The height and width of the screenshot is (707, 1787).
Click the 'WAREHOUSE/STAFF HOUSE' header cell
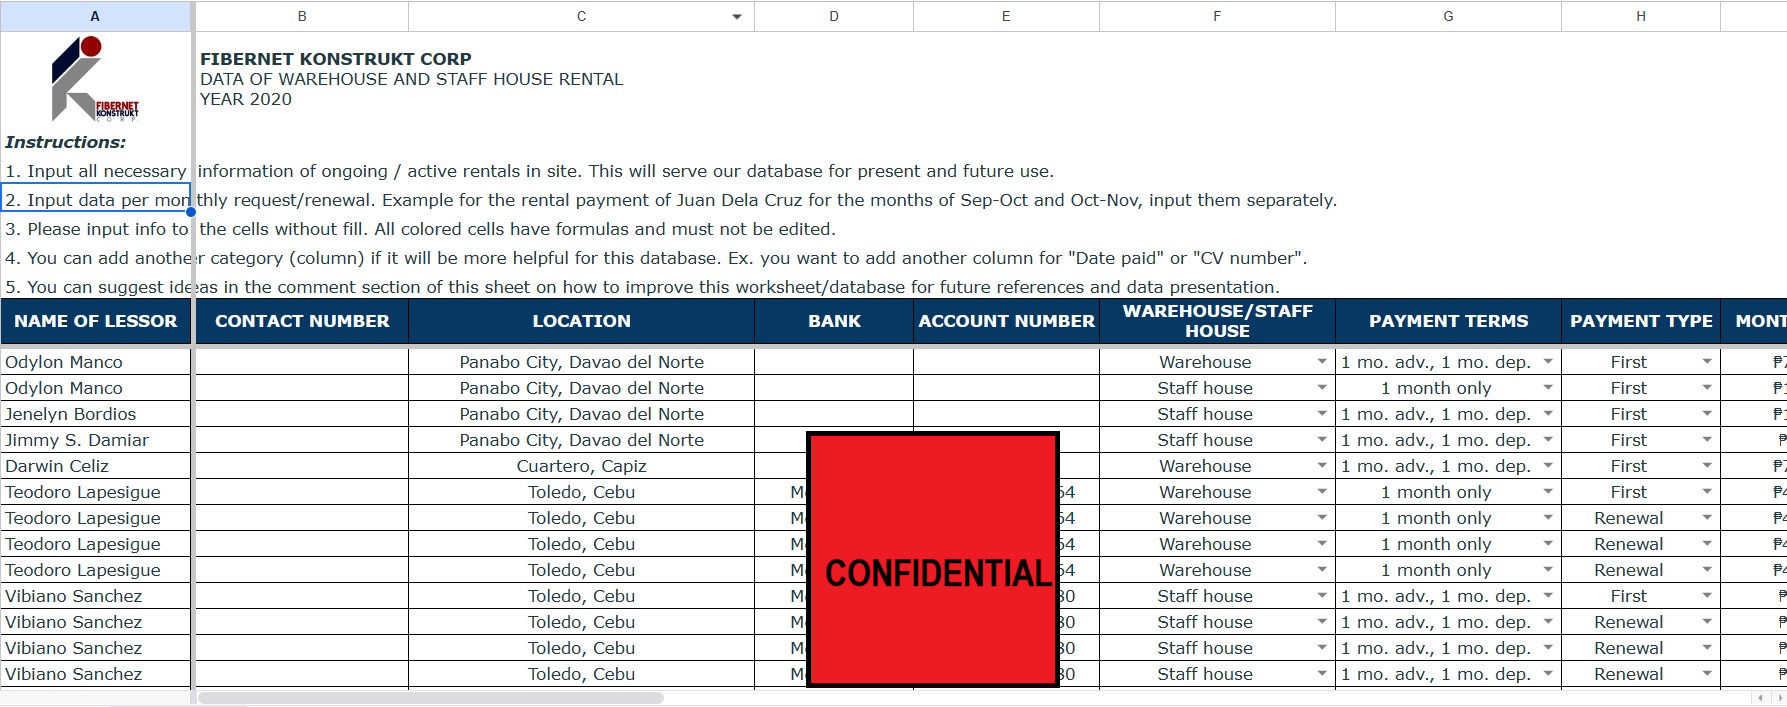(x=1217, y=321)
